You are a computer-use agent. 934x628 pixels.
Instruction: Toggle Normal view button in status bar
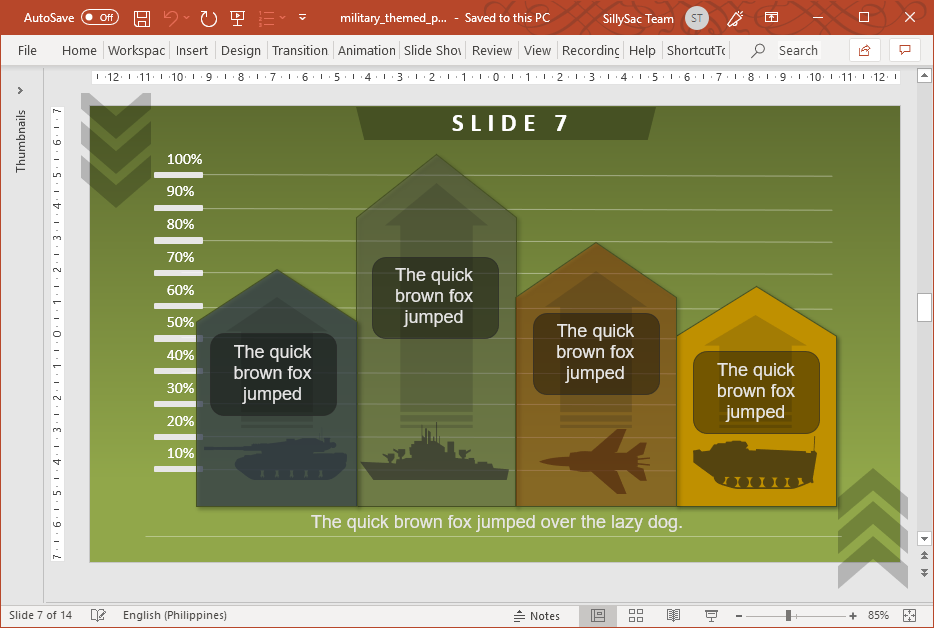(x=598, y=615)
